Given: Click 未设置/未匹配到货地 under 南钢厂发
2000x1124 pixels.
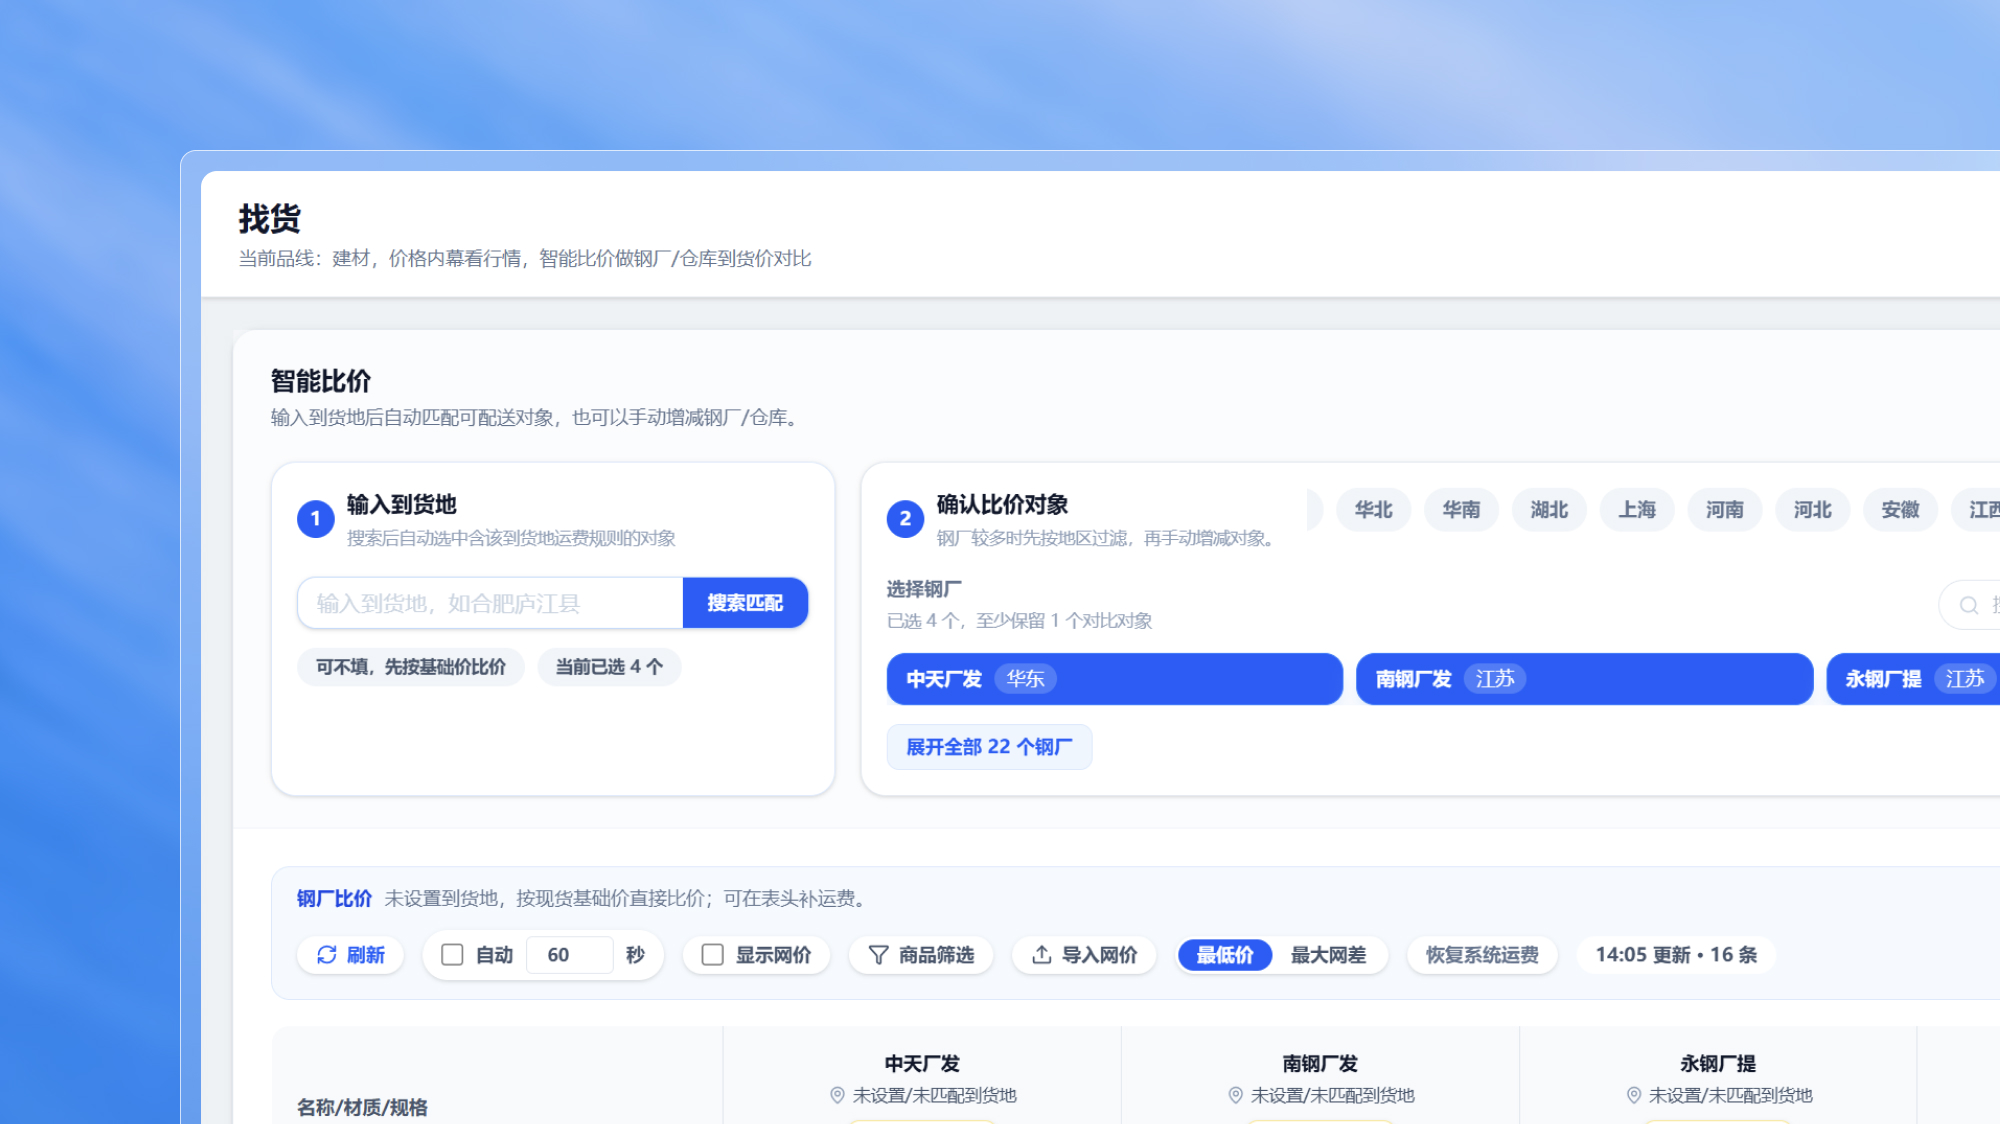Looking at the screenshot, I should 1332,1096.
